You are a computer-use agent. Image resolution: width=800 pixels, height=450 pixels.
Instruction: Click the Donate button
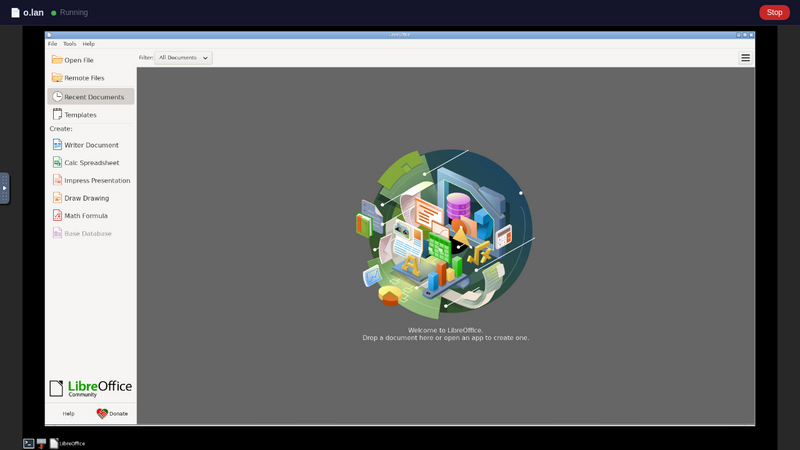pyautogui.click(x=112, y=414)
